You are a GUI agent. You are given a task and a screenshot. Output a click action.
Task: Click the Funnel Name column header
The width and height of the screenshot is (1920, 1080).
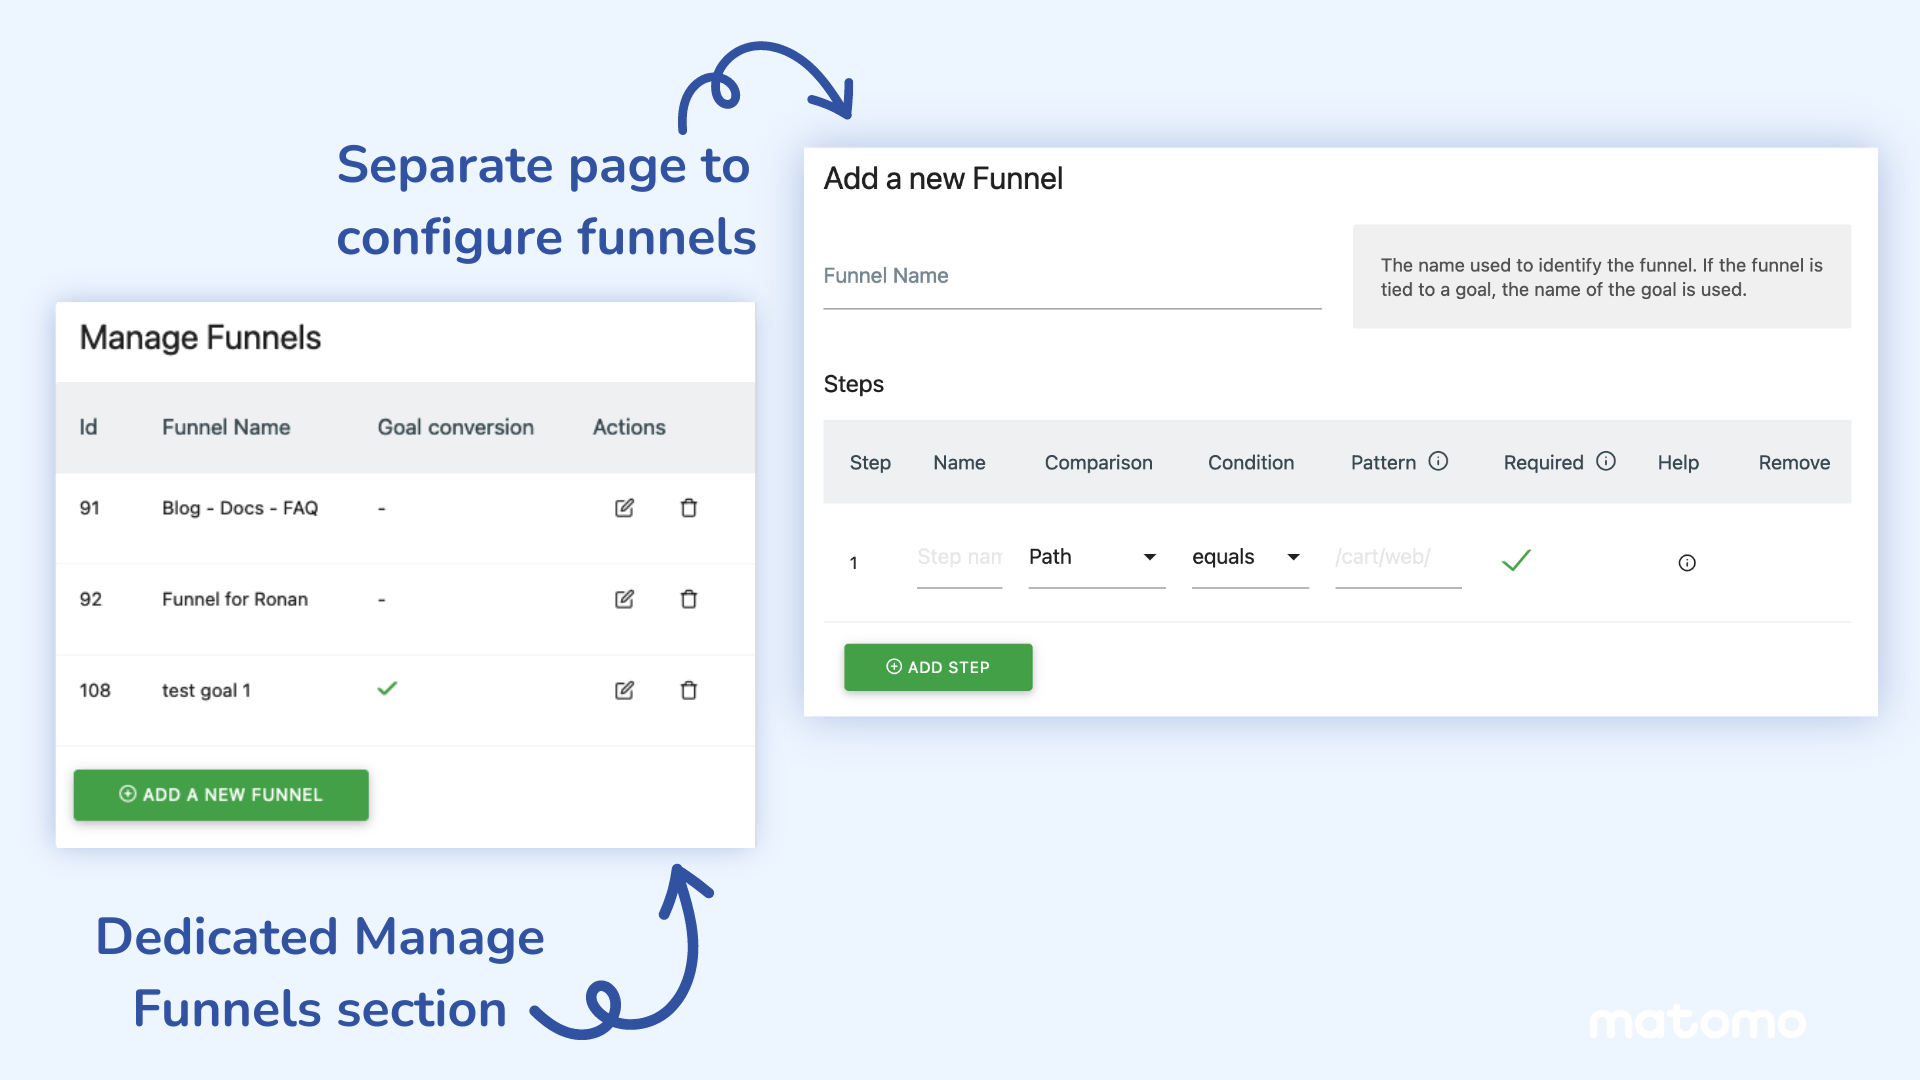pos(225,427)
